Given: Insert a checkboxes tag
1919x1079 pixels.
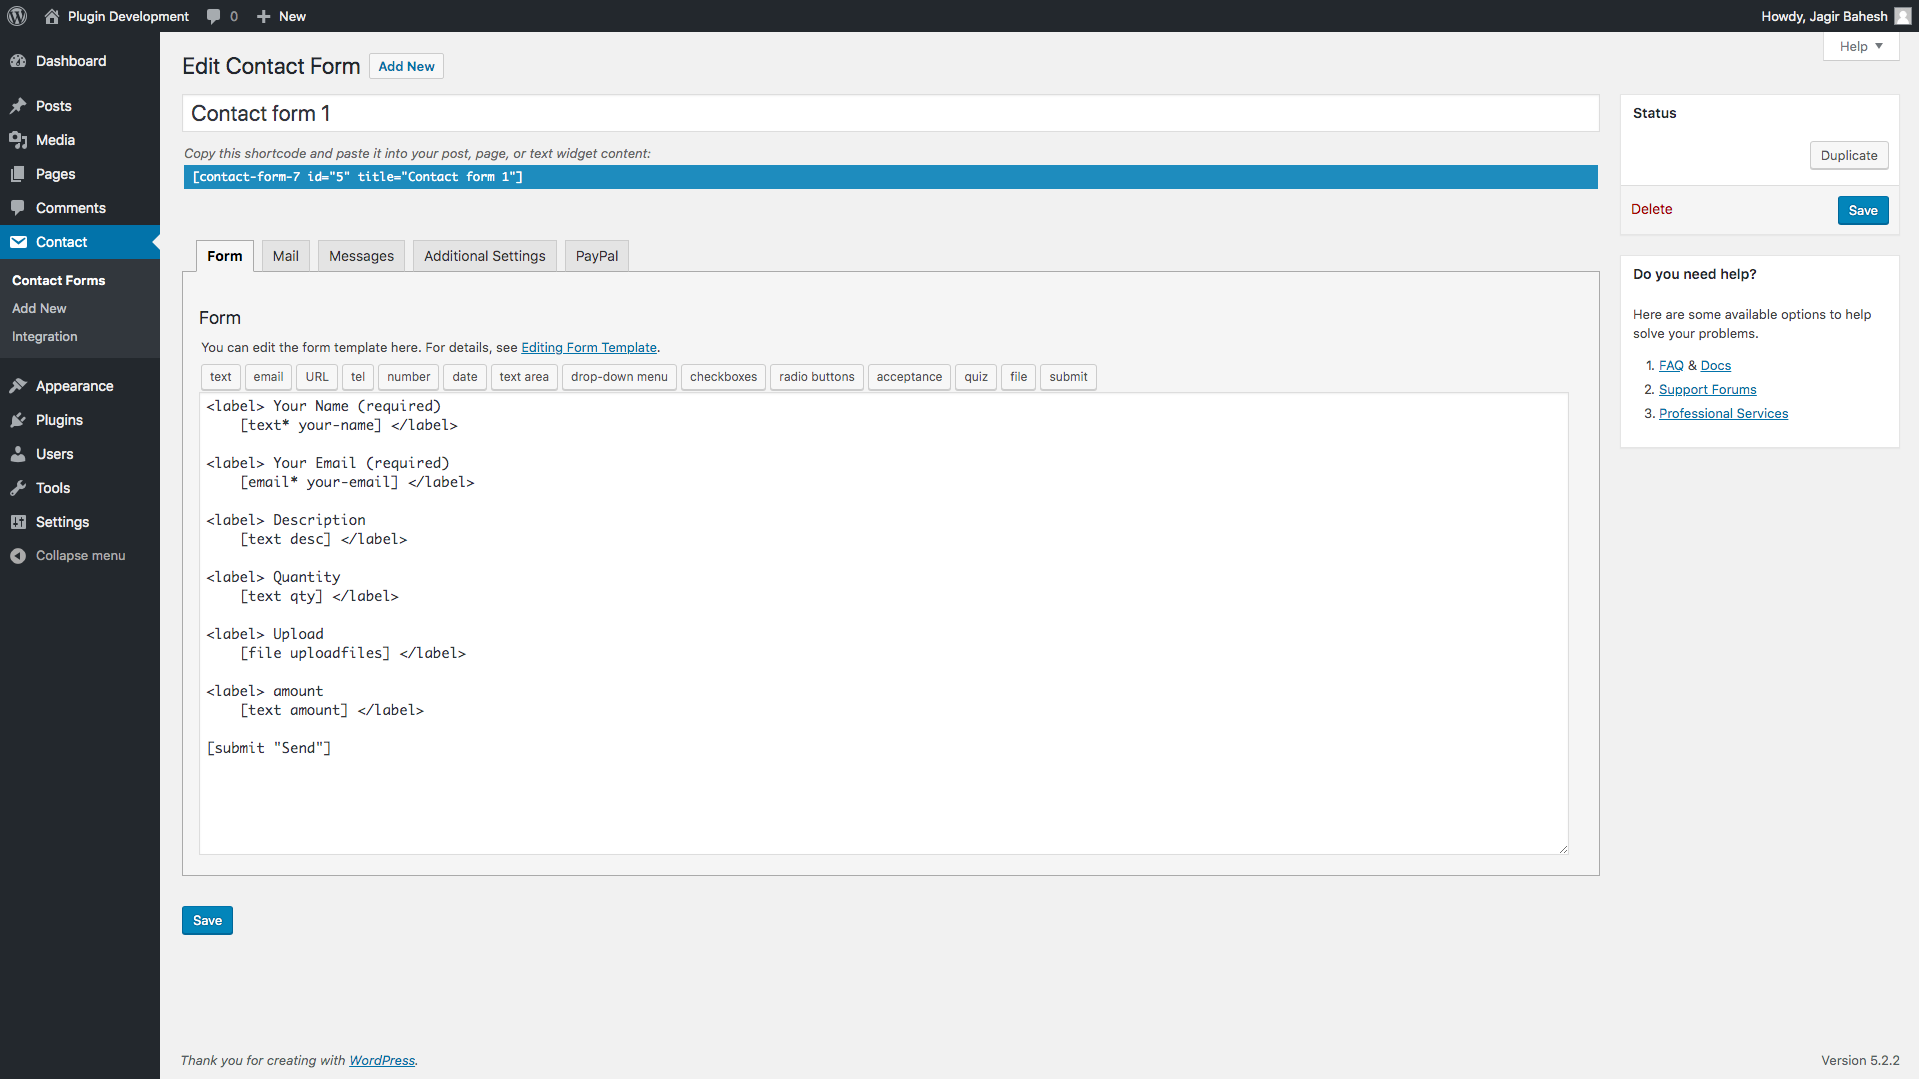Looking at the screenshot, I should [x=723, y=377].
